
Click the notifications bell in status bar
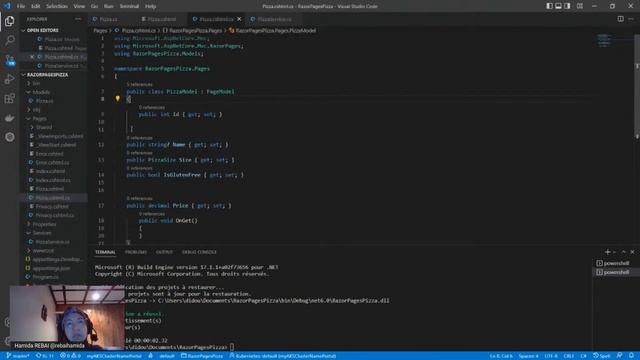[631, 356]
